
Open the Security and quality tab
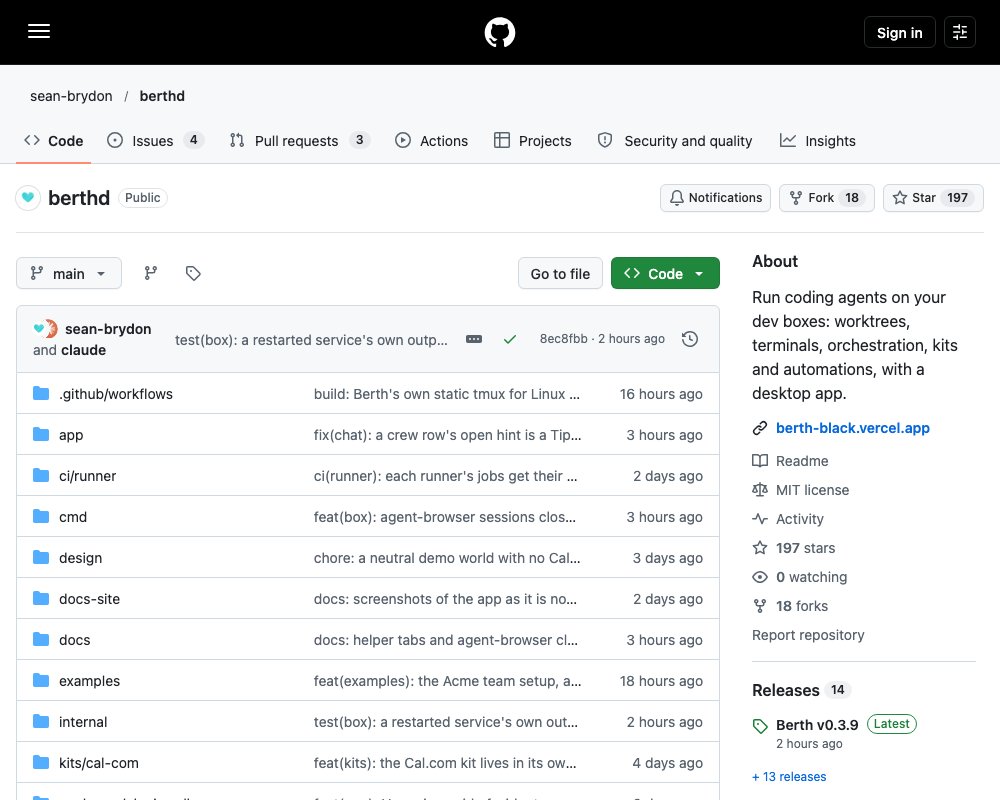coord(675,140)
